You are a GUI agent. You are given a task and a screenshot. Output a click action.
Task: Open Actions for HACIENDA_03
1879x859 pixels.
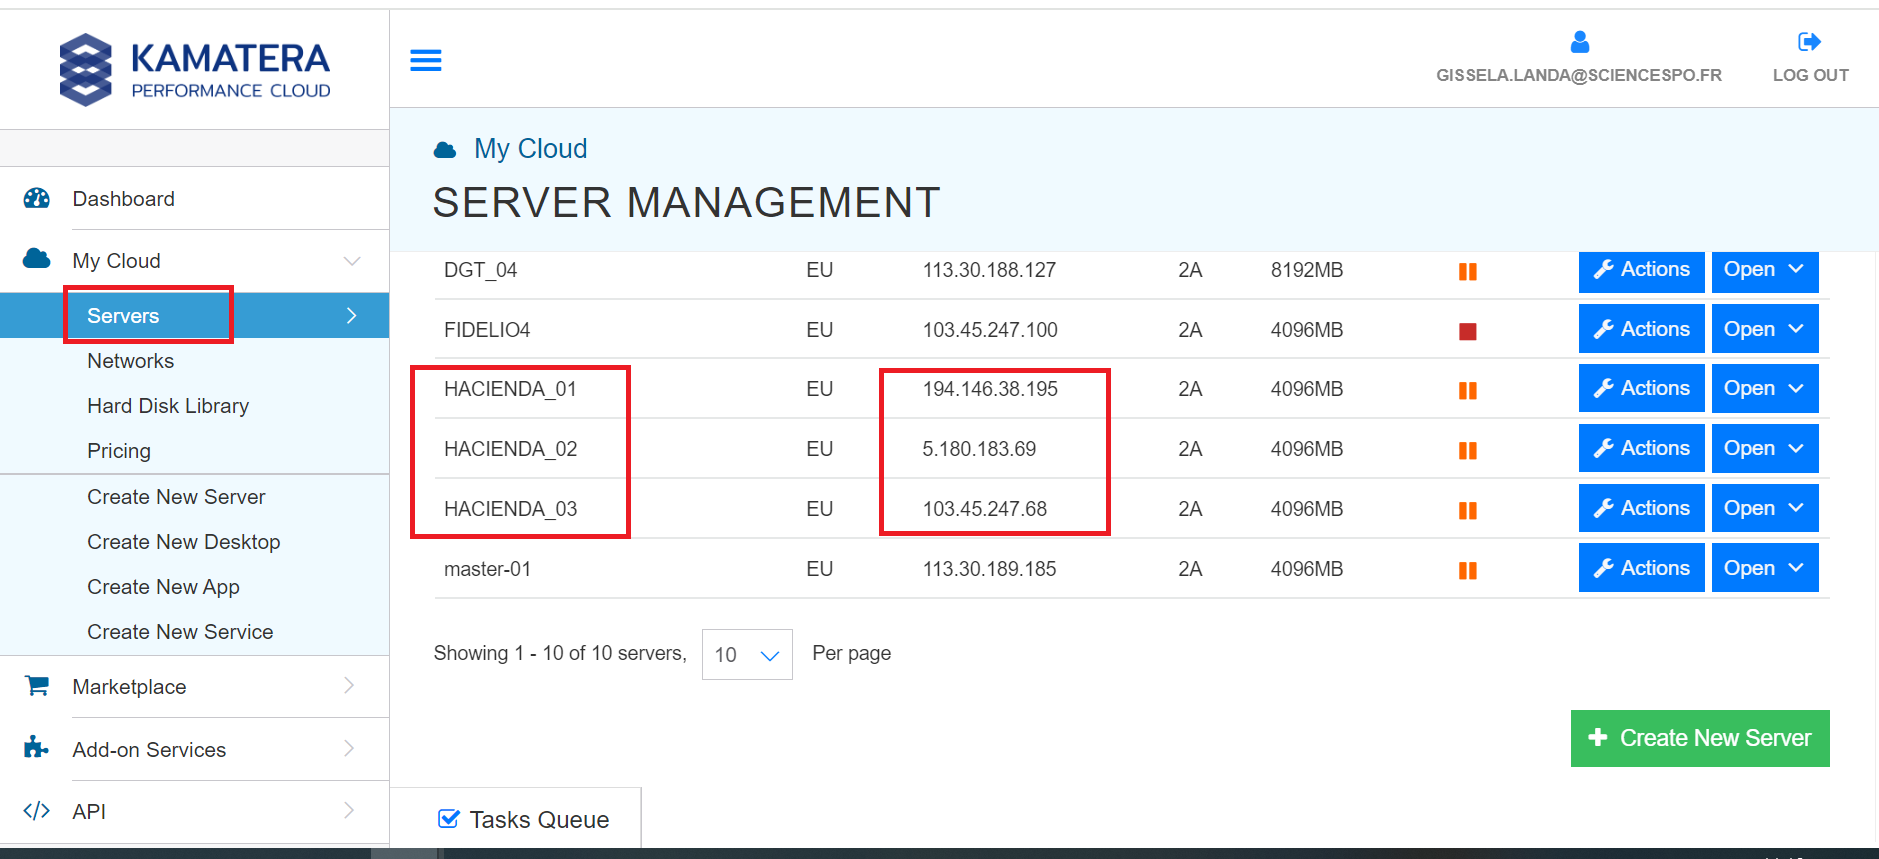coord(1642,508)
